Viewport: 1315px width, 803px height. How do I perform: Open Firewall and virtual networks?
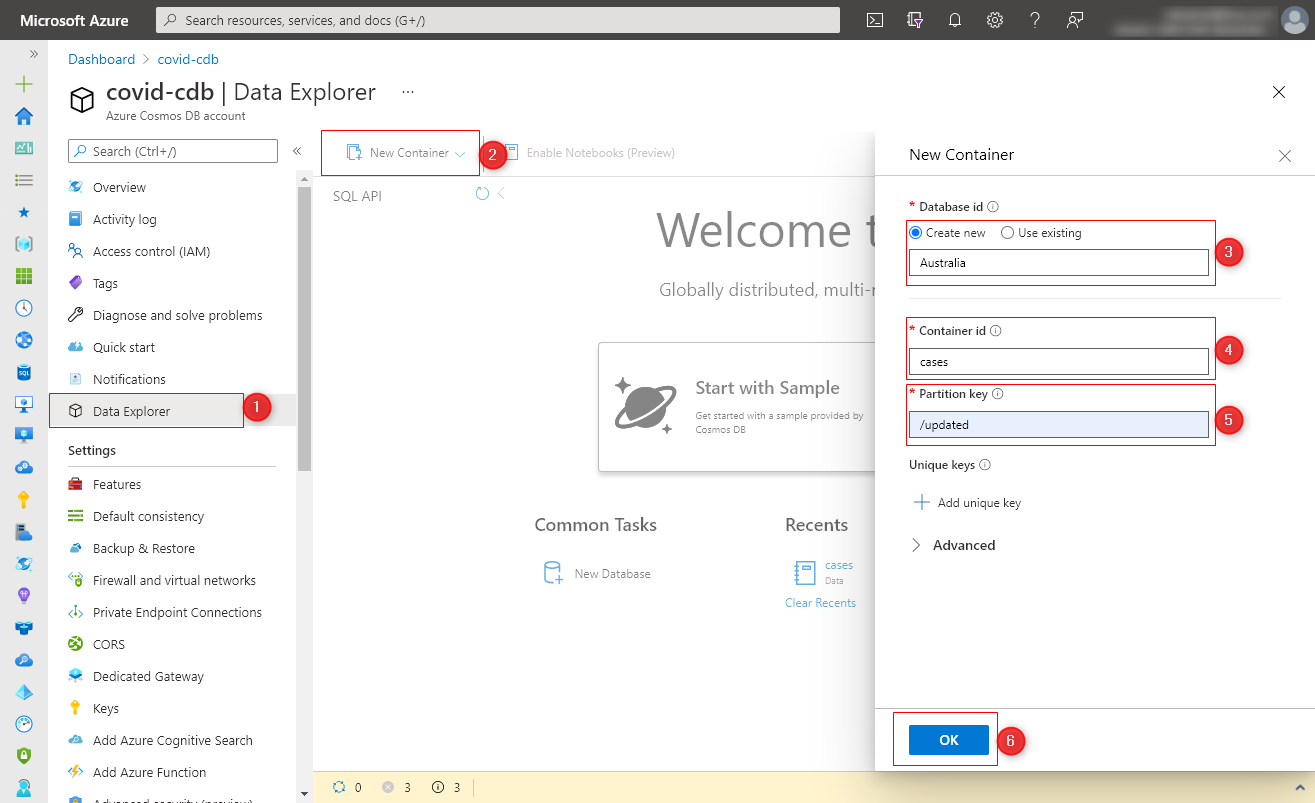point(172,580)
